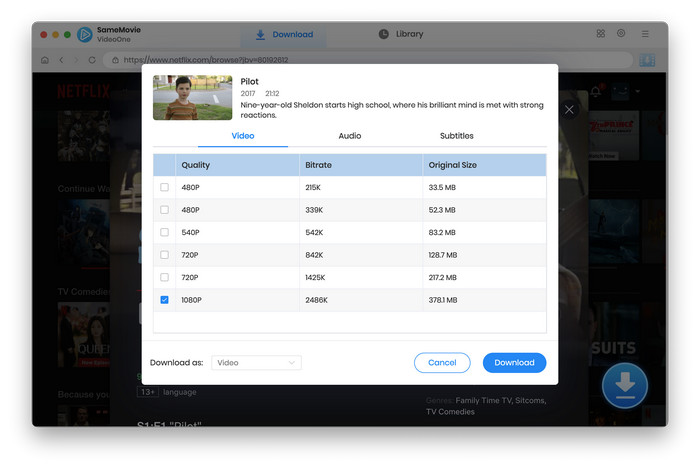
Task: Go to browser home icon
Action: 45,60
